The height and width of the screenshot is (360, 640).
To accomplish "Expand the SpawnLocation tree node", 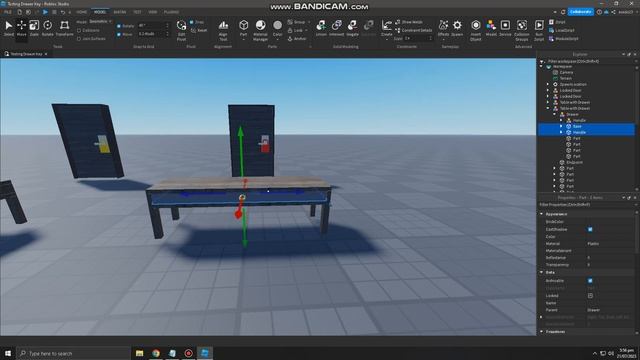I will click(548, 84).
